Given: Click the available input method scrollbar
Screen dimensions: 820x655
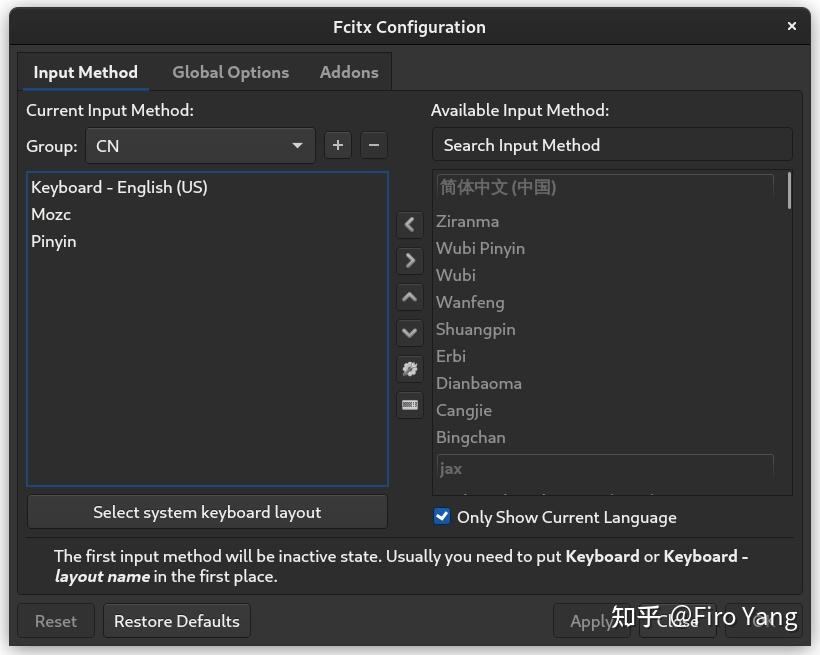Looking at the screenshot, I should pos(790,190).
